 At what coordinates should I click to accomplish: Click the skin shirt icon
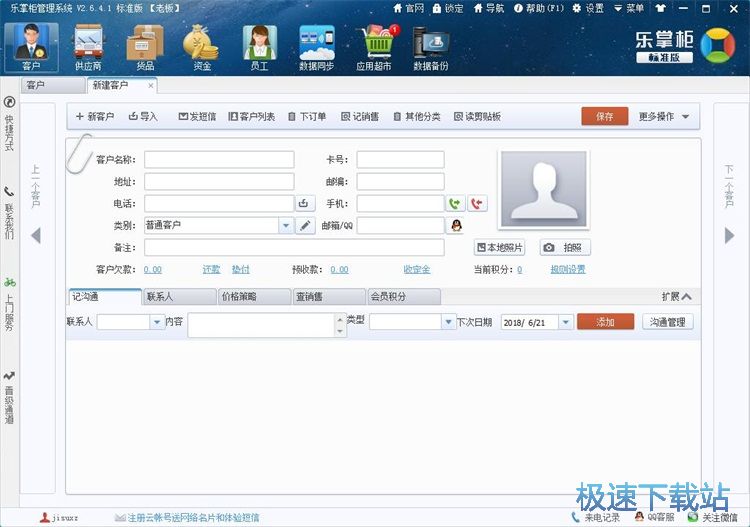click(661, 8)
